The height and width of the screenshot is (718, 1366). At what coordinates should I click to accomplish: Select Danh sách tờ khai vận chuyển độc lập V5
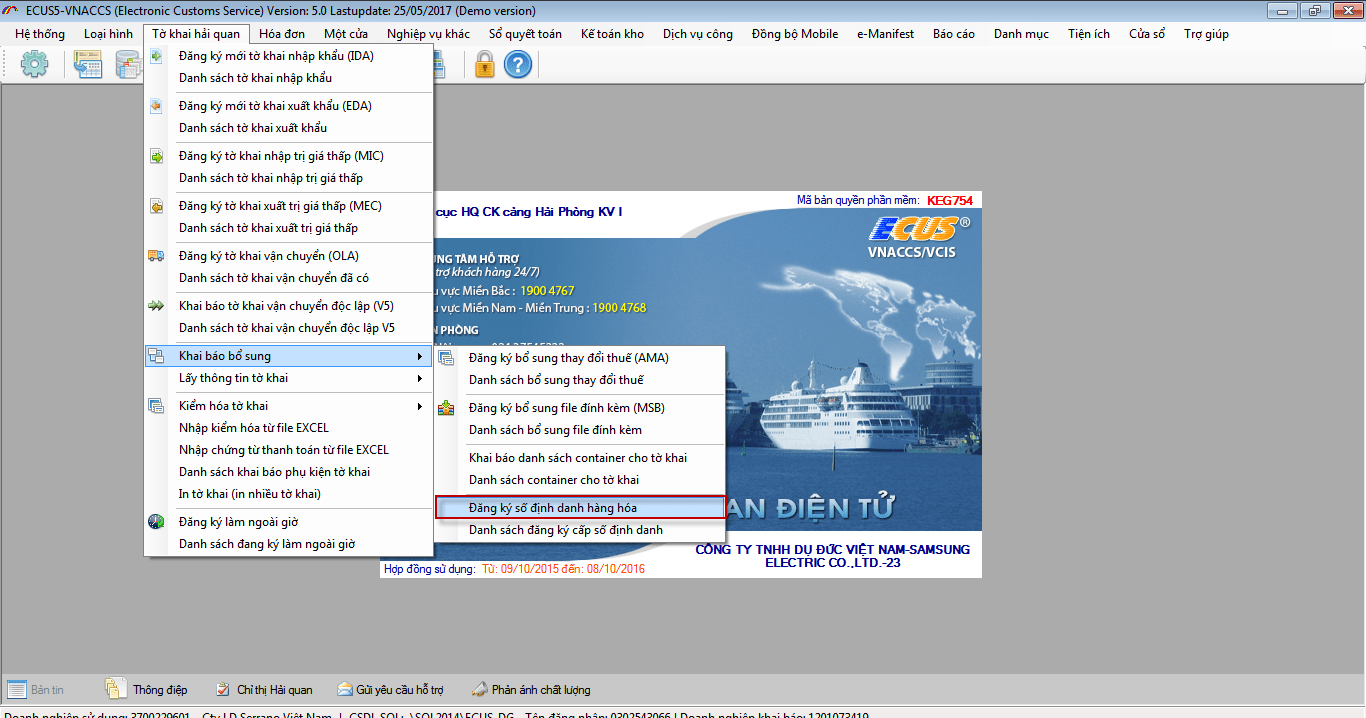tap(289, 328)
